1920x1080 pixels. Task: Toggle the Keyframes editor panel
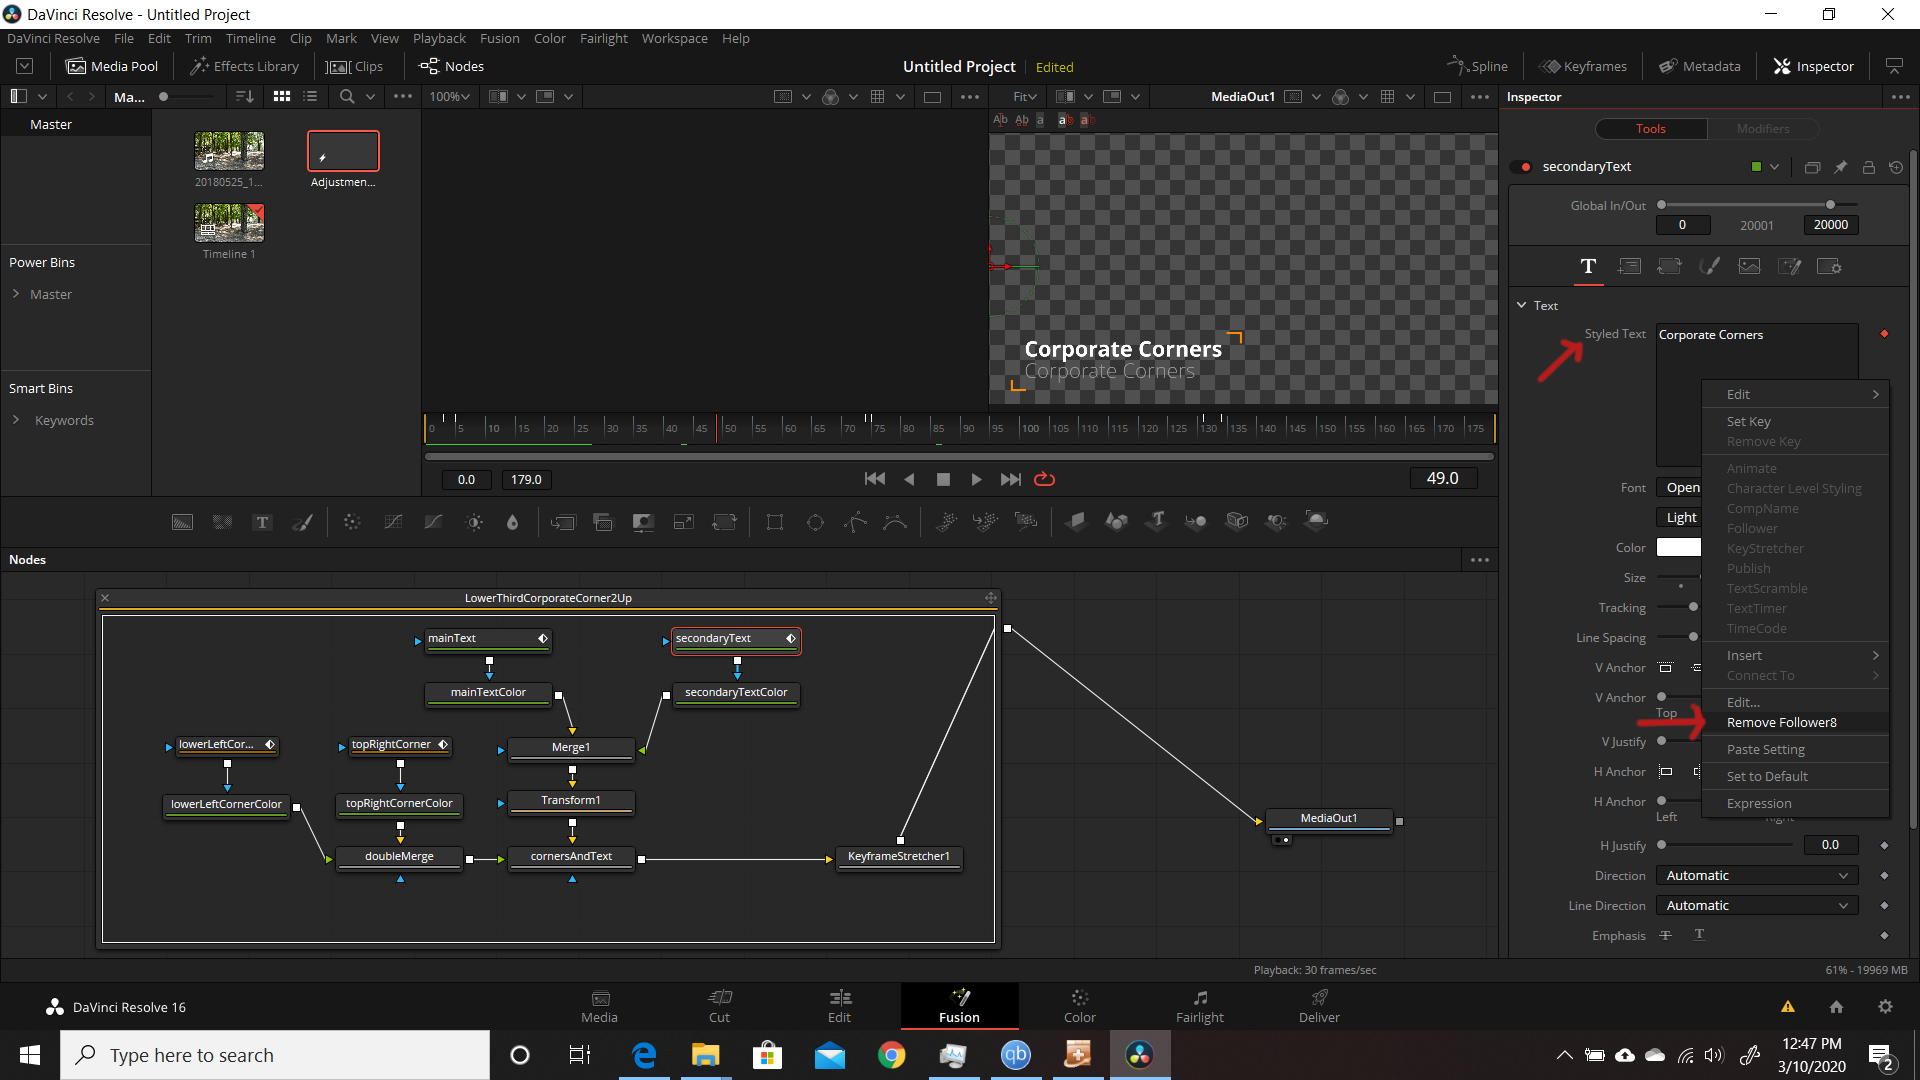tap(1583, 66)
